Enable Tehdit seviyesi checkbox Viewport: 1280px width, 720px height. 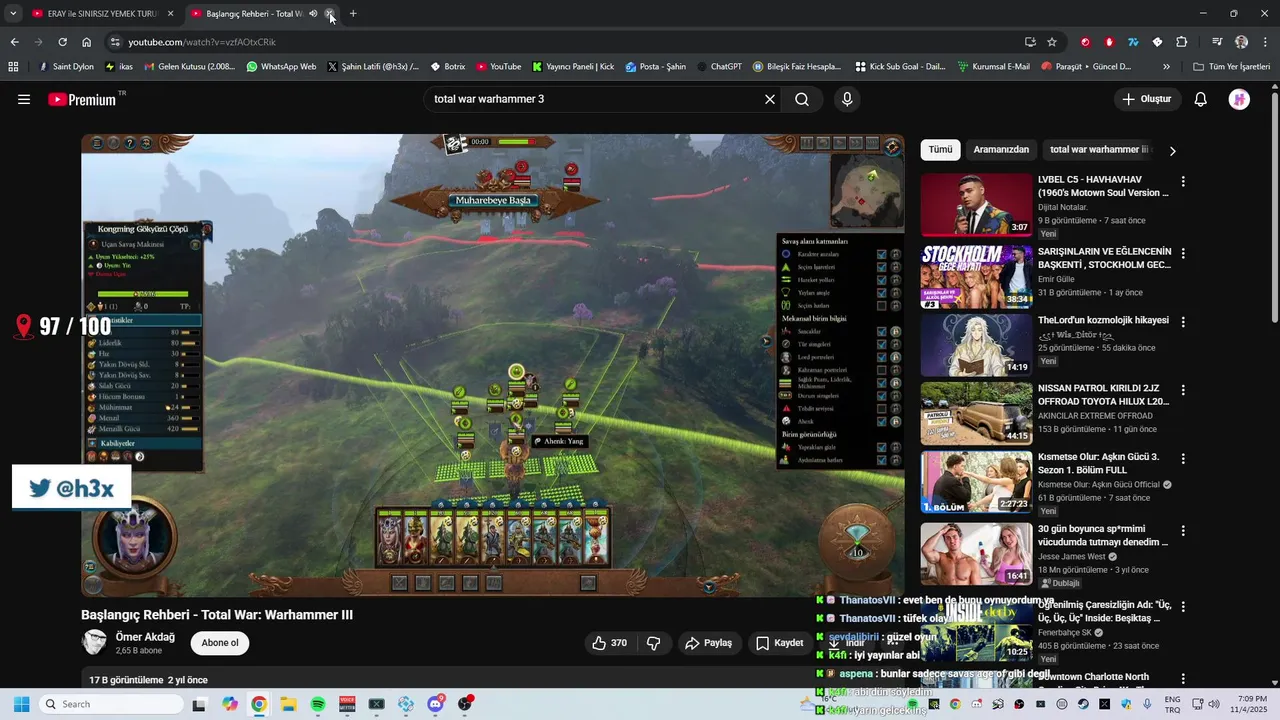[882, 409]
